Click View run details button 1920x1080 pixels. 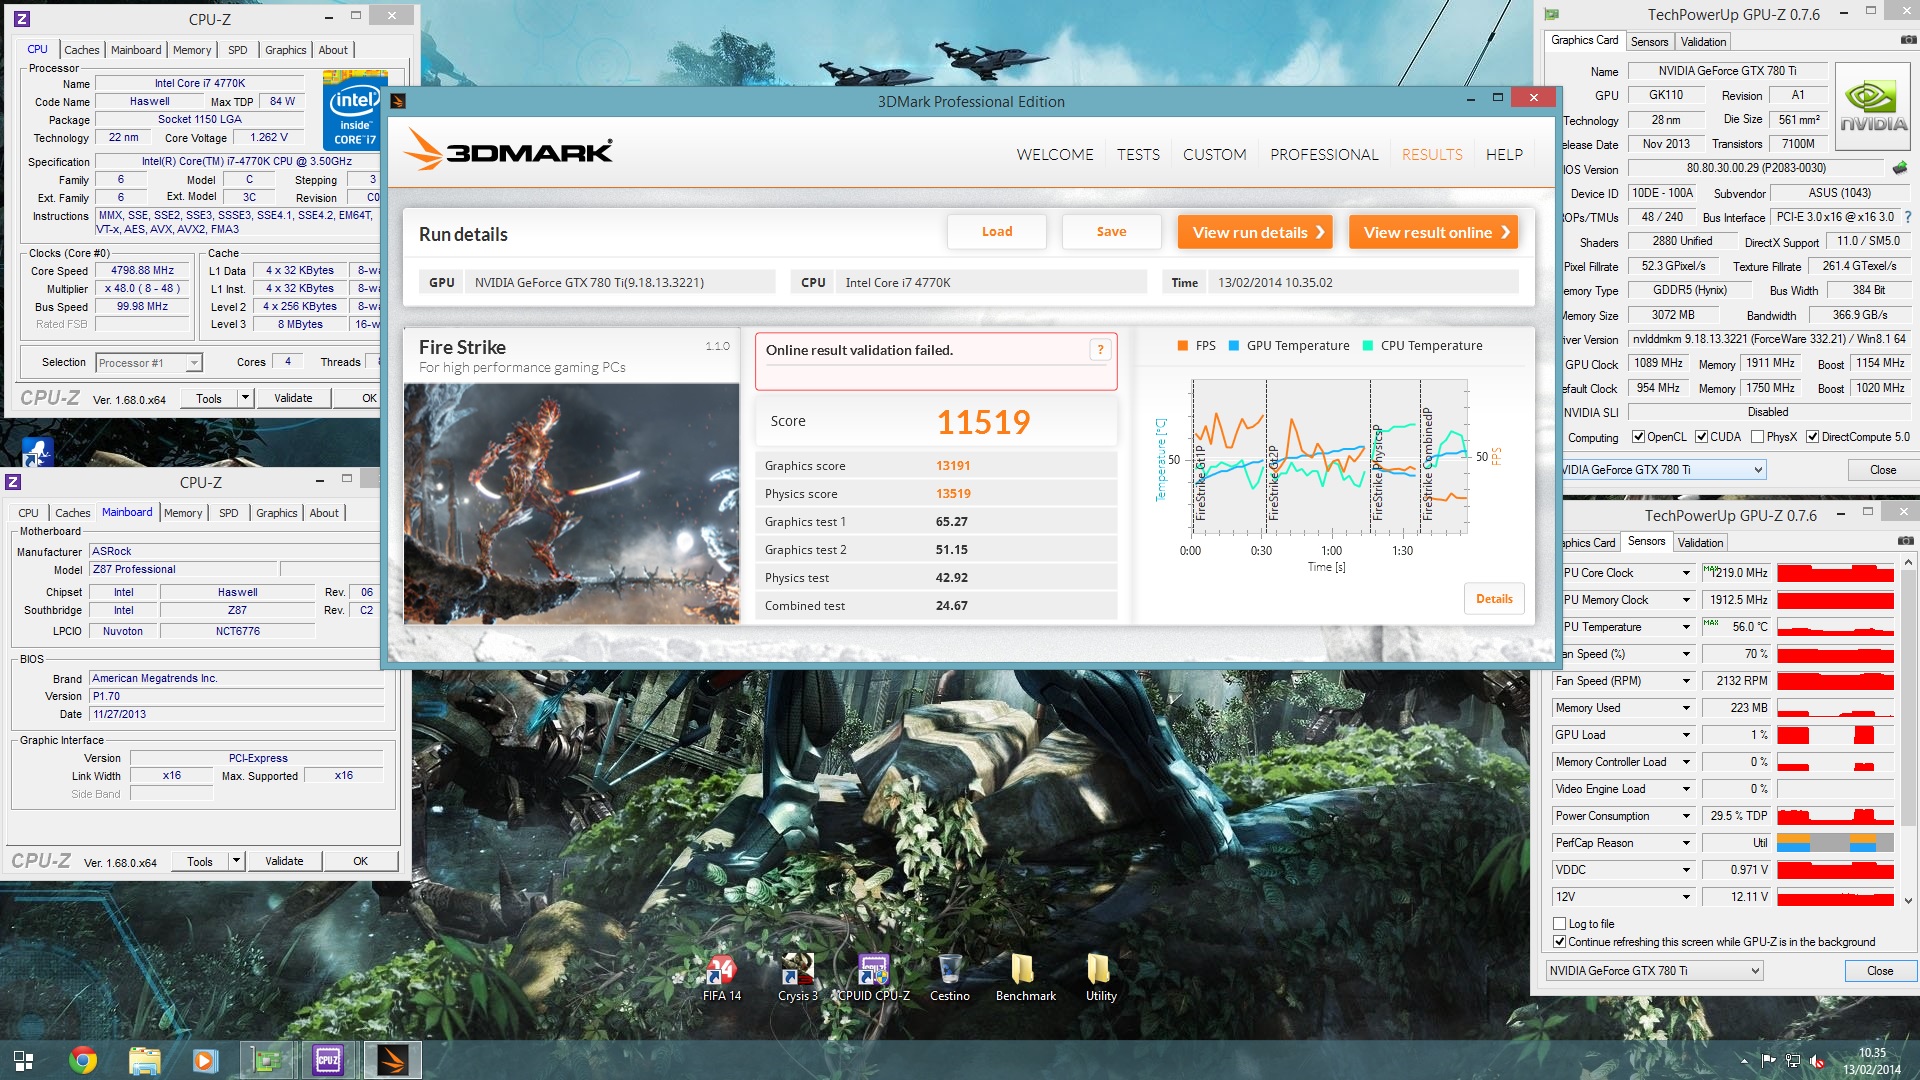[x=1255, y=232]
